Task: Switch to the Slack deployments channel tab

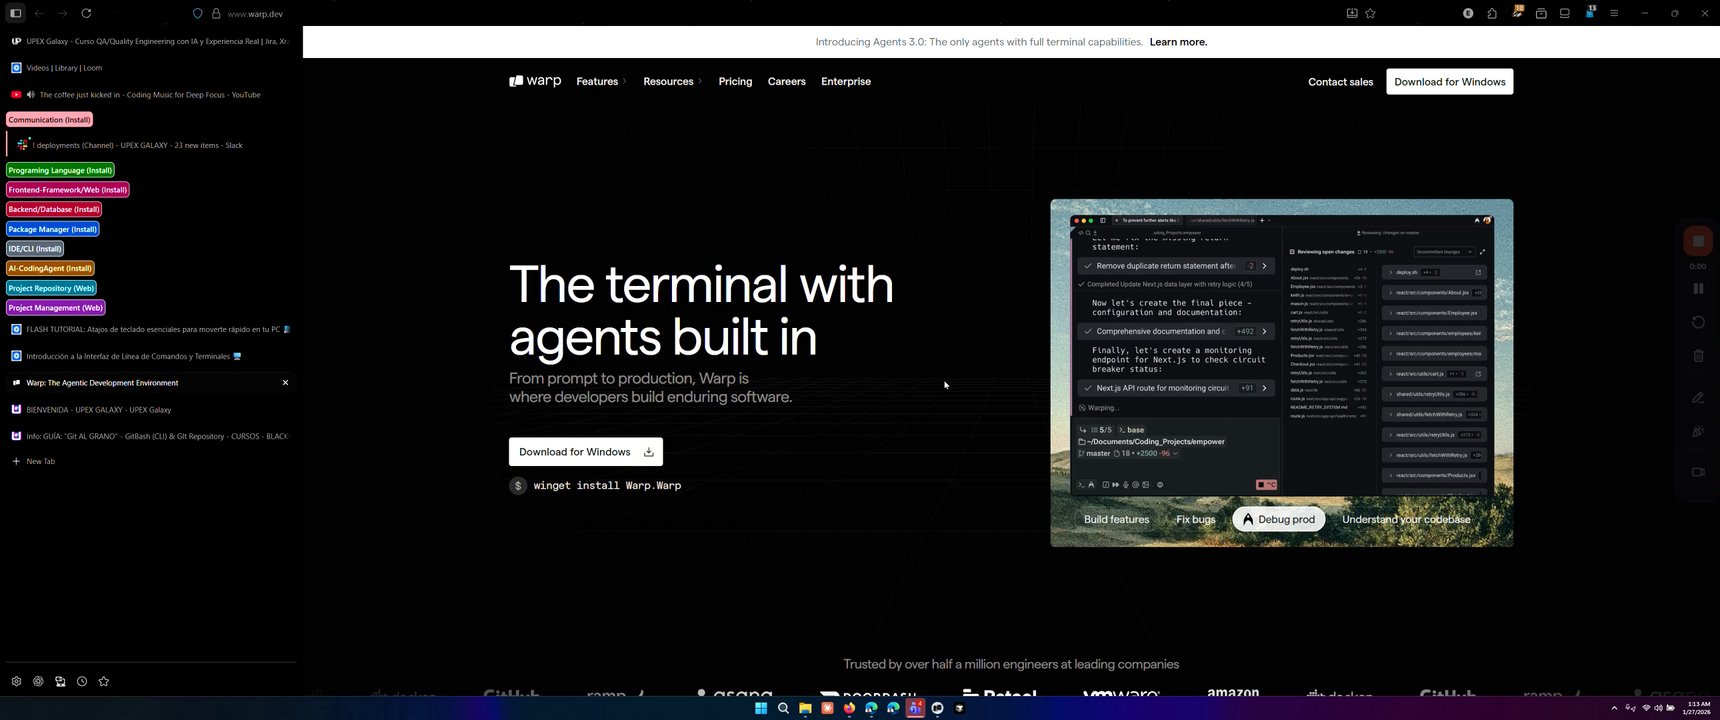Action: tap(150, 145)
